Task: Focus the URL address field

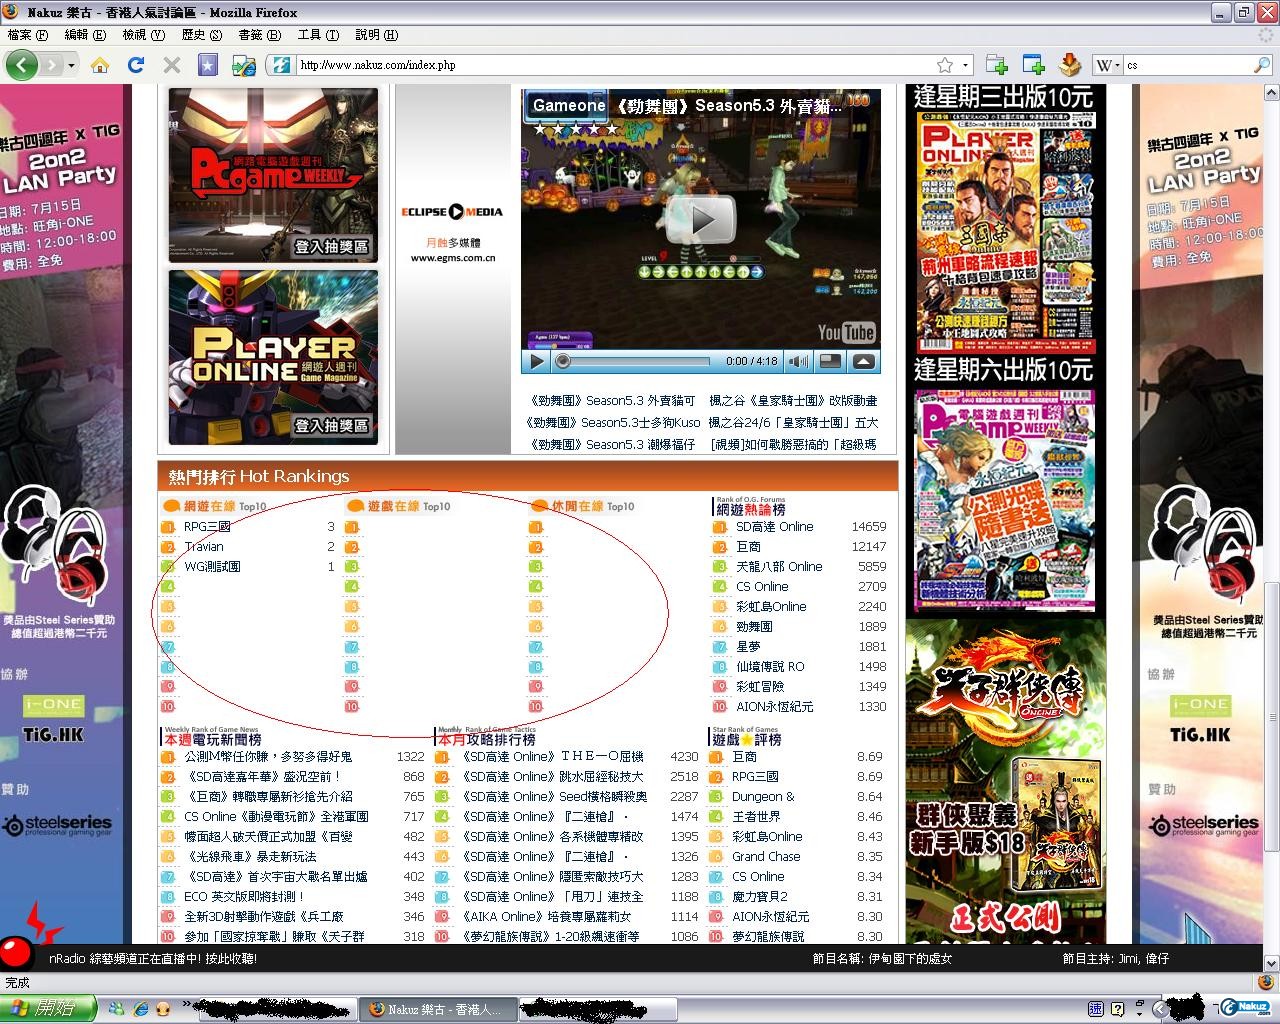Action: click(615, 65)
